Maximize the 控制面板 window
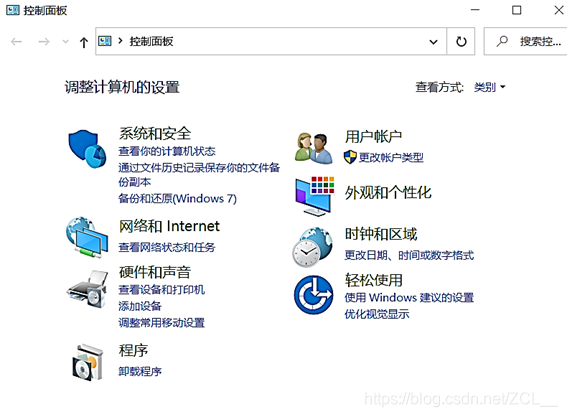Image resolution: width=567 pixels, height=417 pixels. 517,10
